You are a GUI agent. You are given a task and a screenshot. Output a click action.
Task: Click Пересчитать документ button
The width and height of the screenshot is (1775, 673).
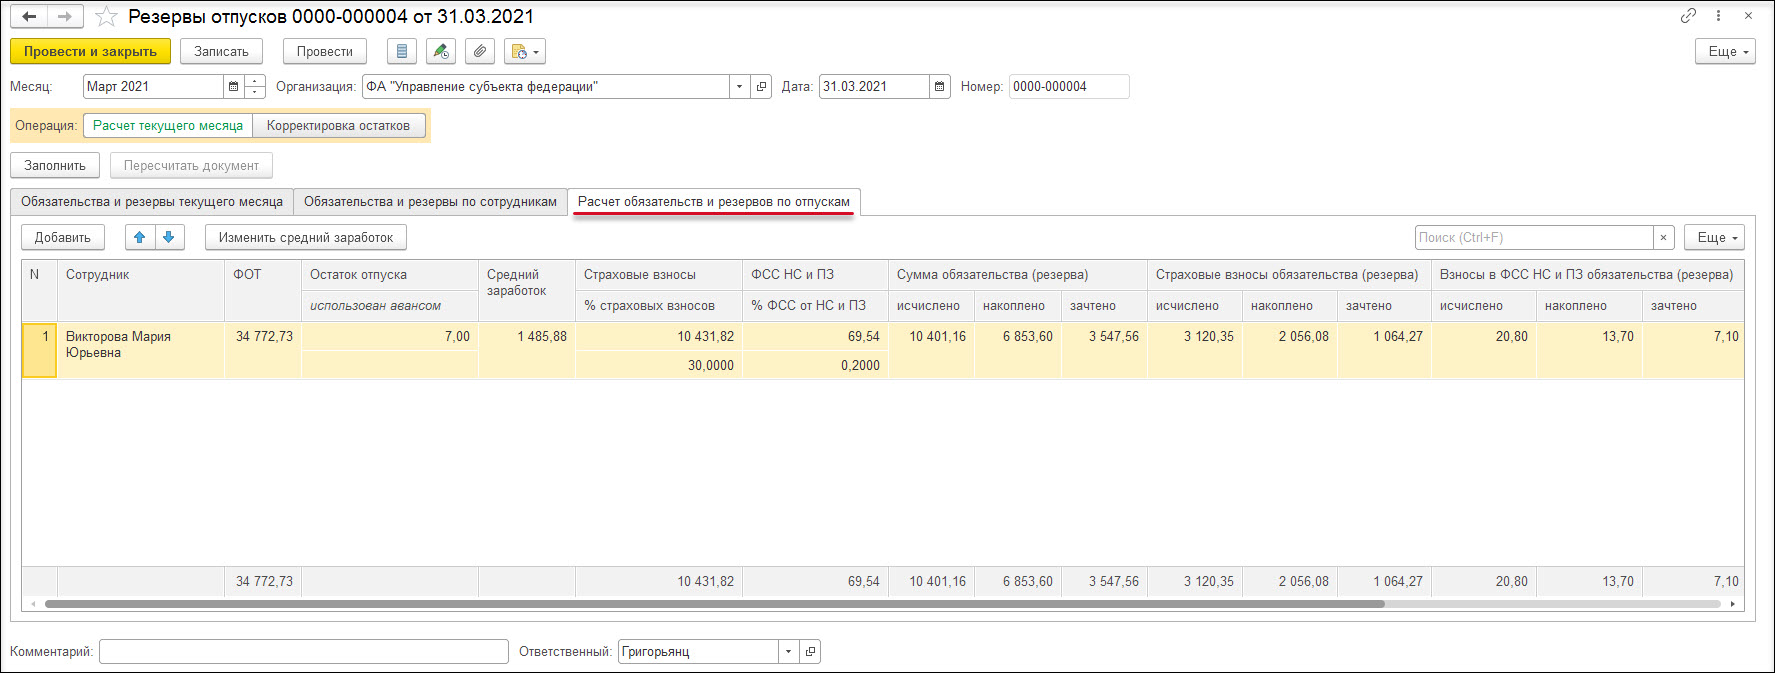pyautogui.click(x=191, y=166)
